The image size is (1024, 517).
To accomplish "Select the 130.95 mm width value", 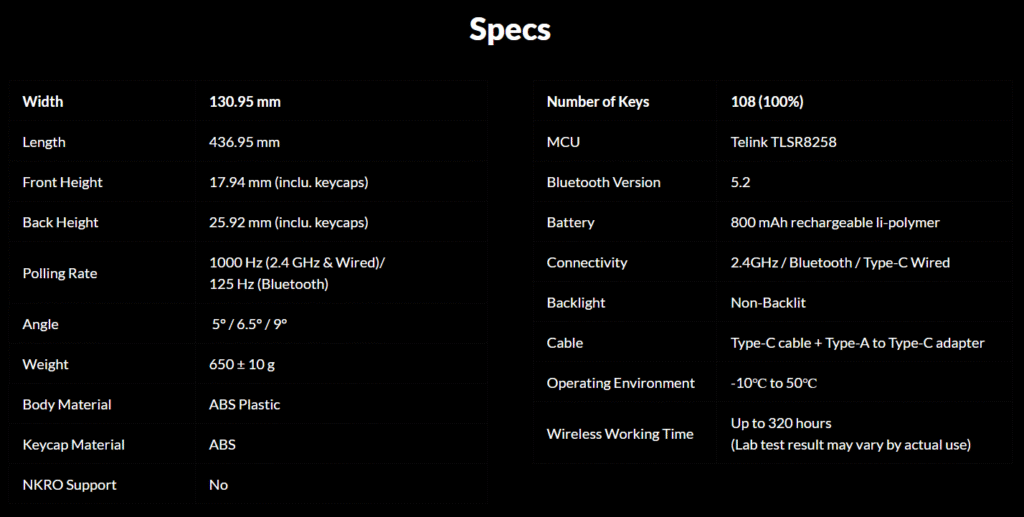I will 245,102.
